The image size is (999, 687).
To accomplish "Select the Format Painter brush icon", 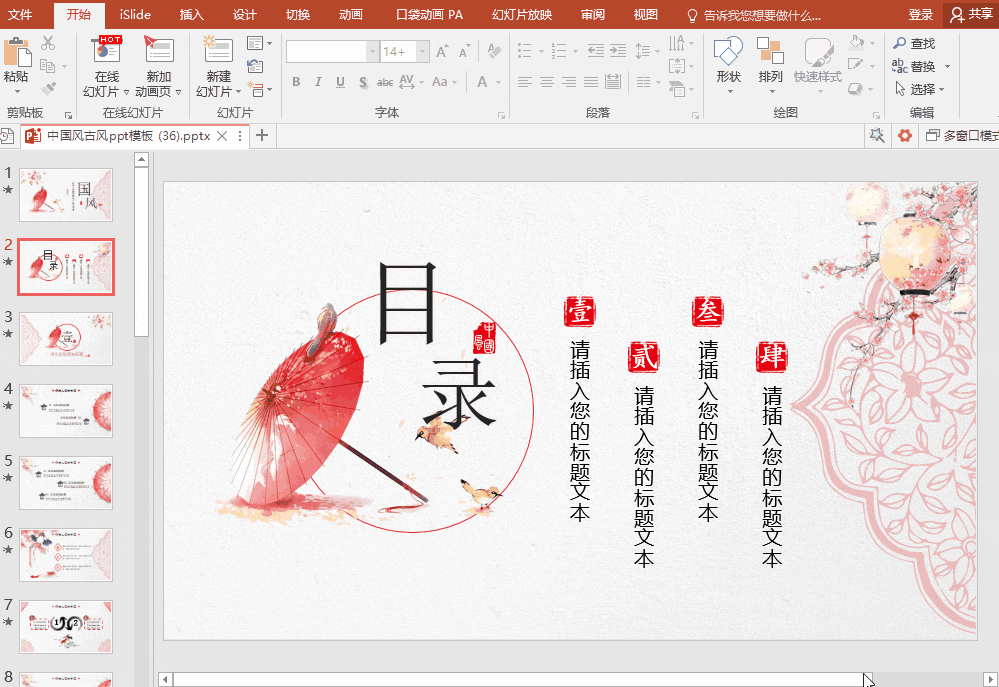I will pos(48,89).
